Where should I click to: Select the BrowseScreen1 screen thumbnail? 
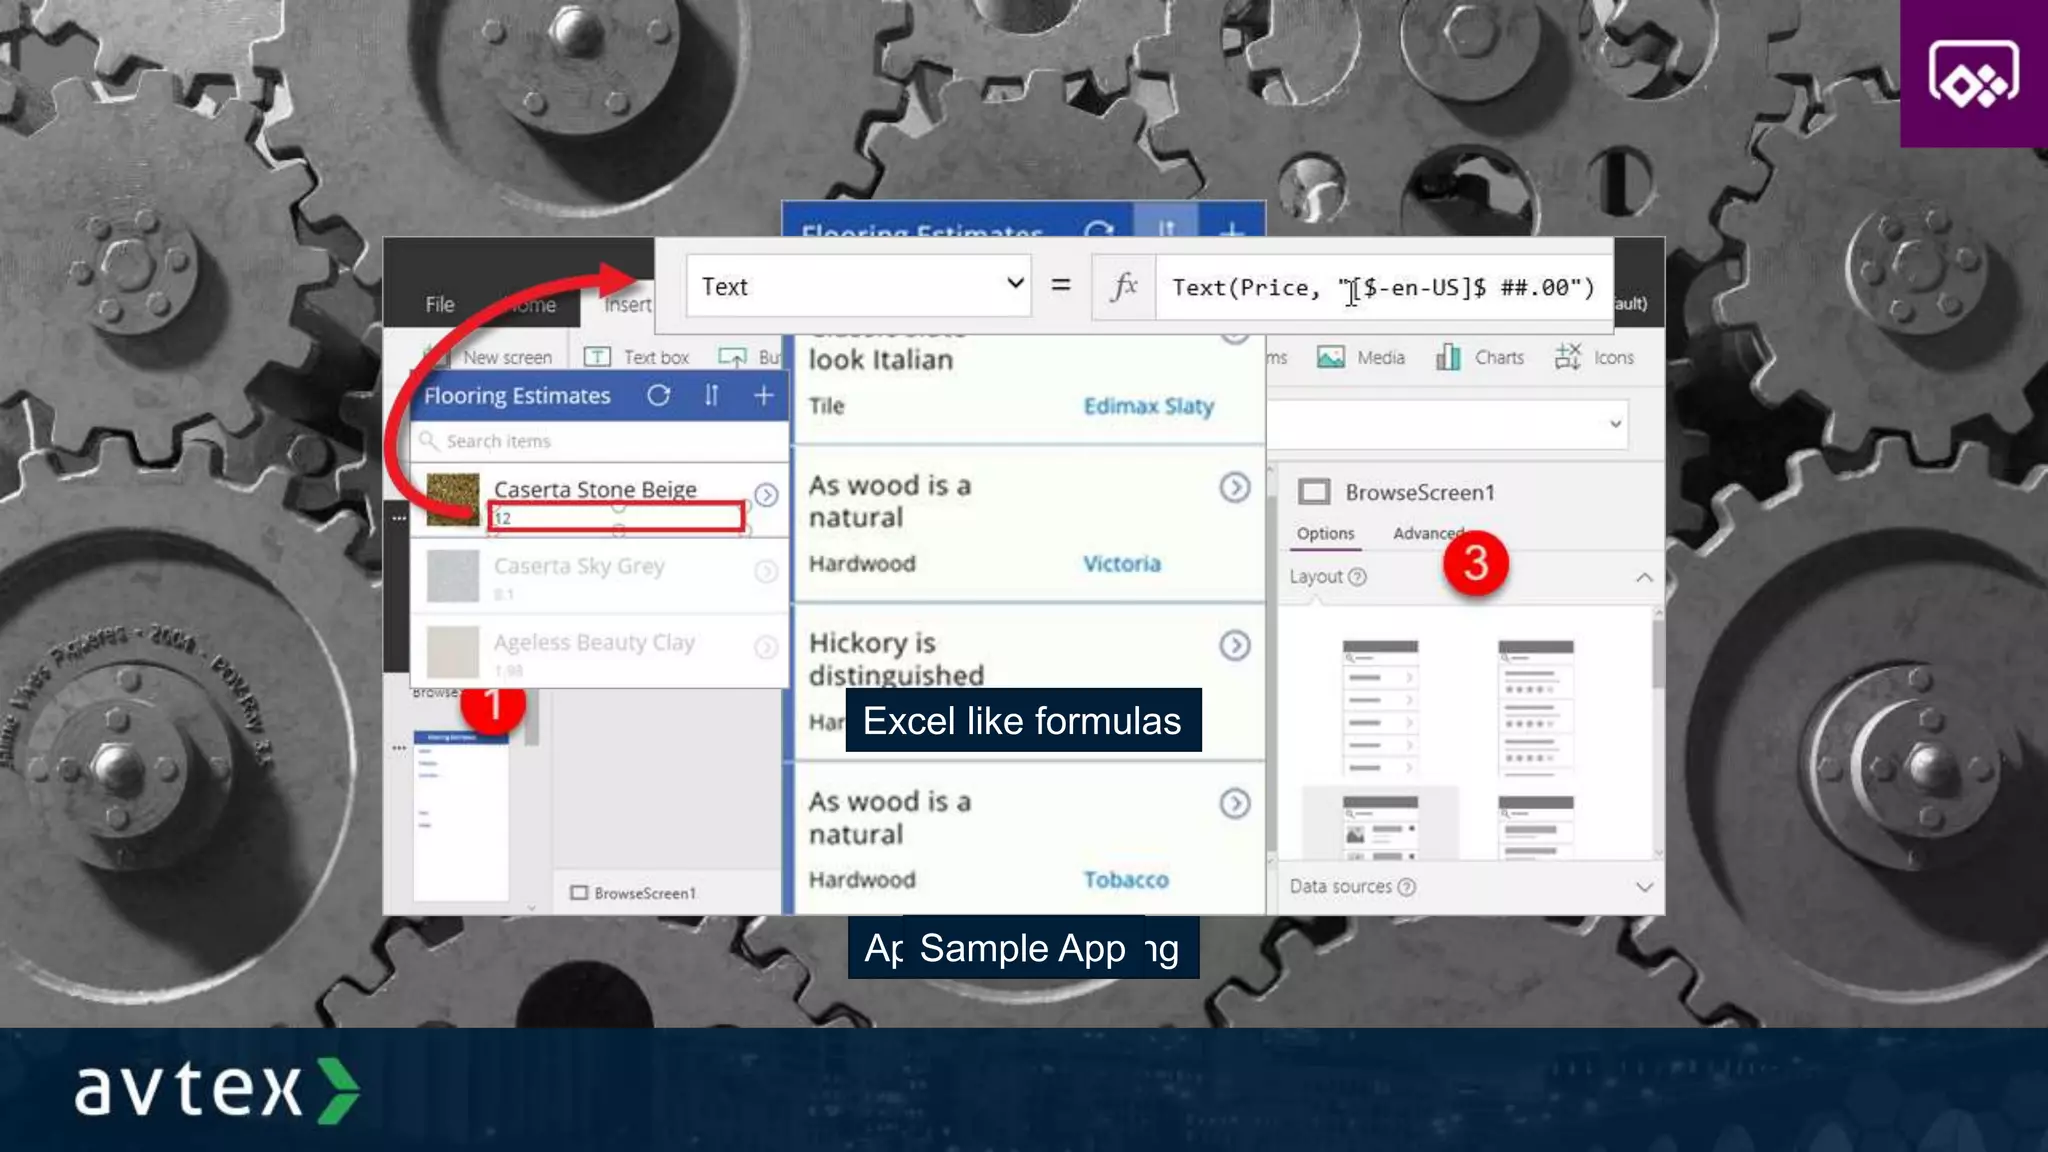[461, 816]
